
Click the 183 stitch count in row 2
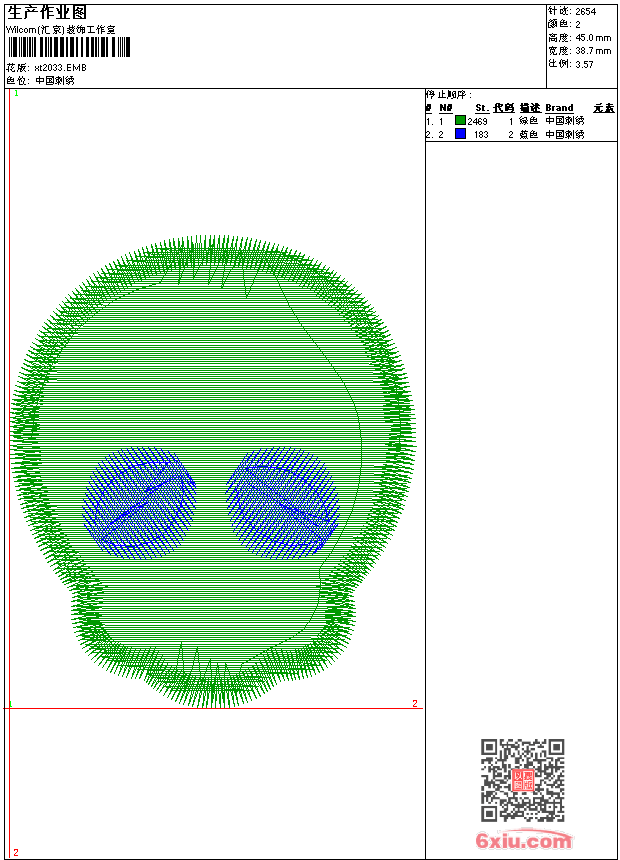481,134
